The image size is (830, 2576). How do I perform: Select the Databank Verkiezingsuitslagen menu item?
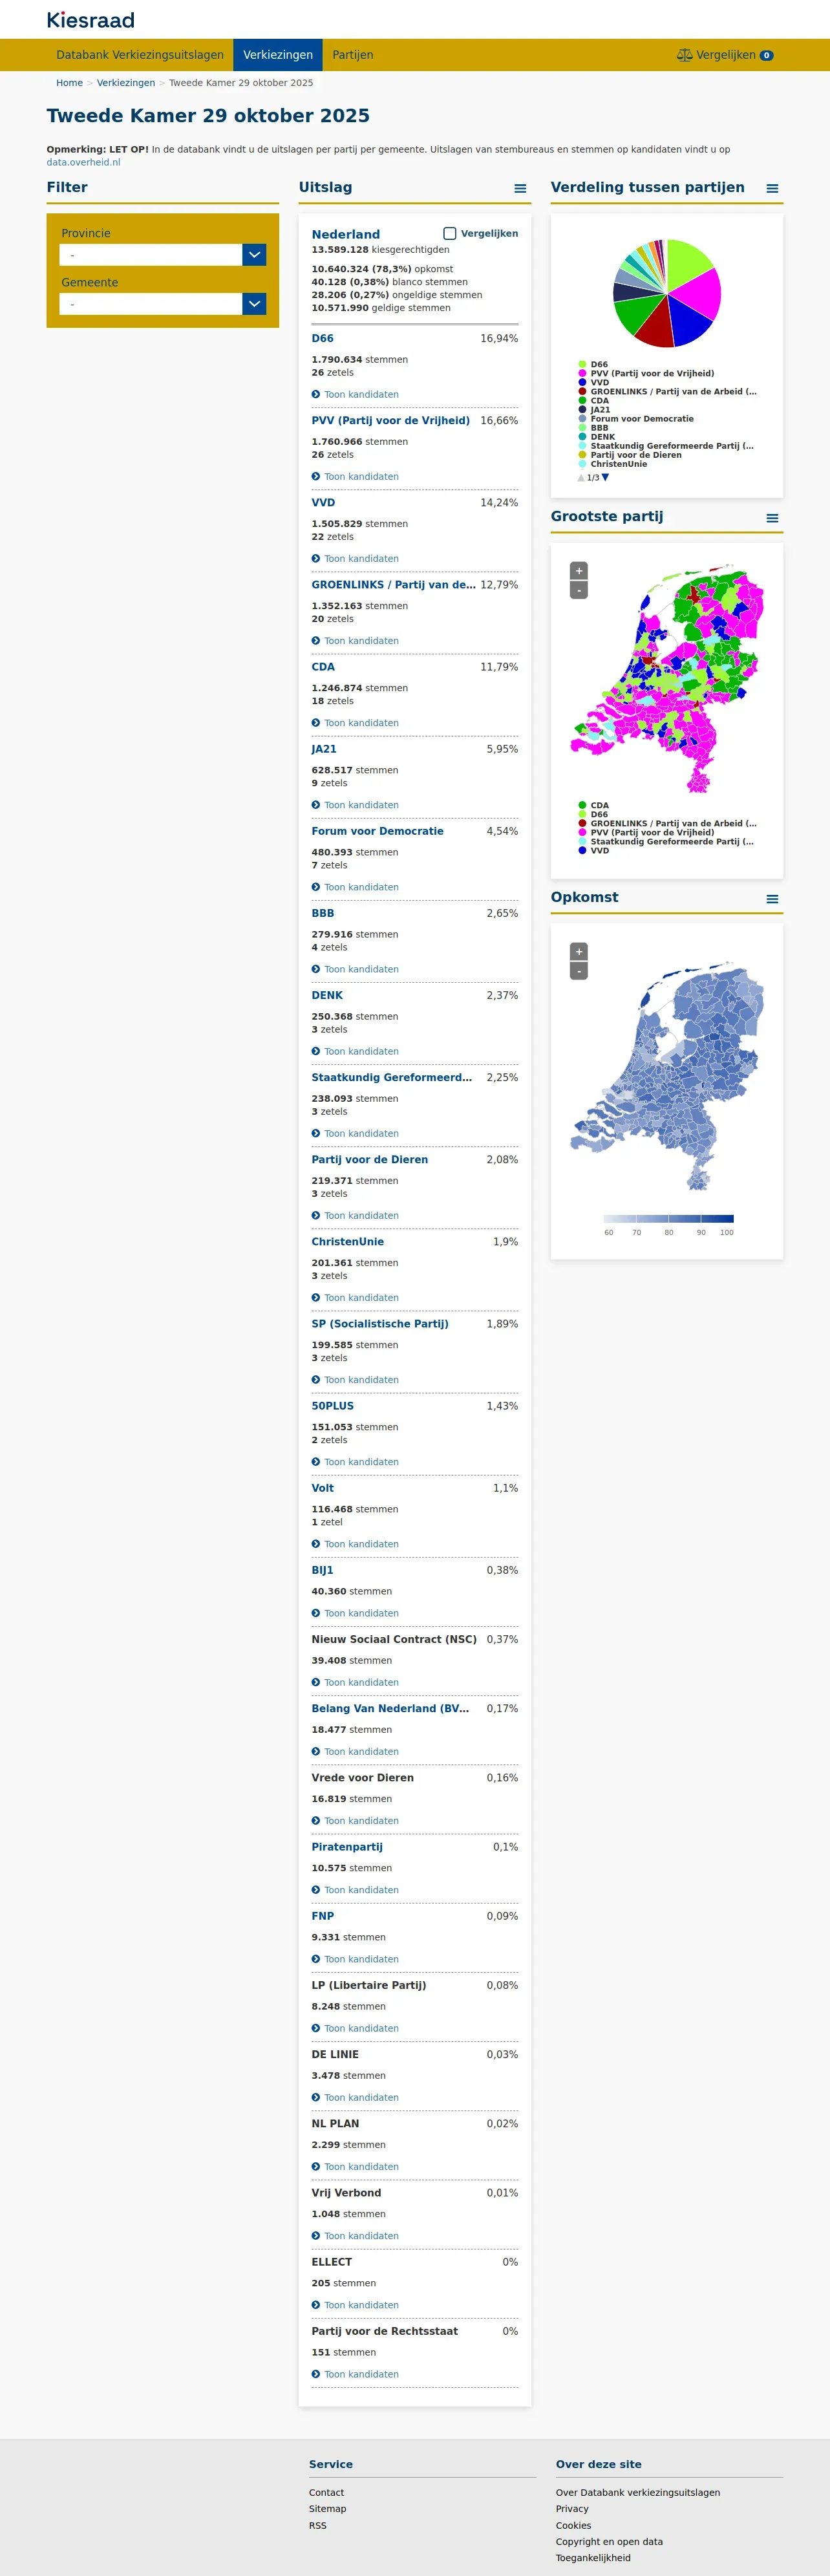[x=140, y=55]
